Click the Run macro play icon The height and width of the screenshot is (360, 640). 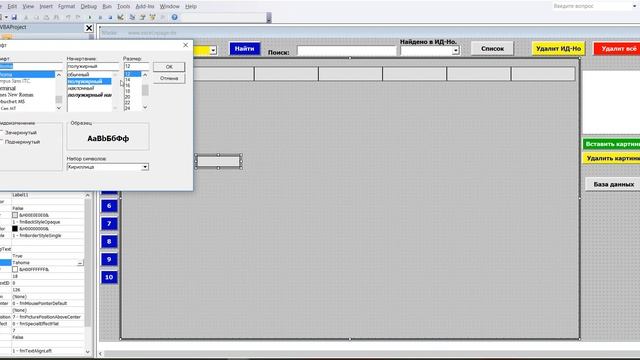tap(90, 17)
